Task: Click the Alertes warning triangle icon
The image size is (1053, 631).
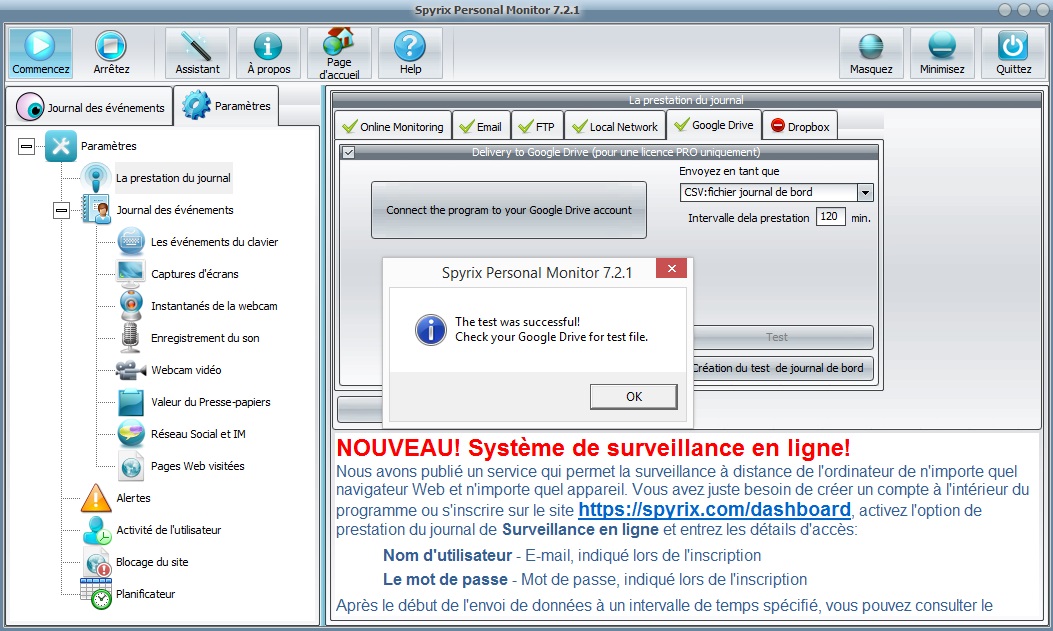Action: point(96,498)
